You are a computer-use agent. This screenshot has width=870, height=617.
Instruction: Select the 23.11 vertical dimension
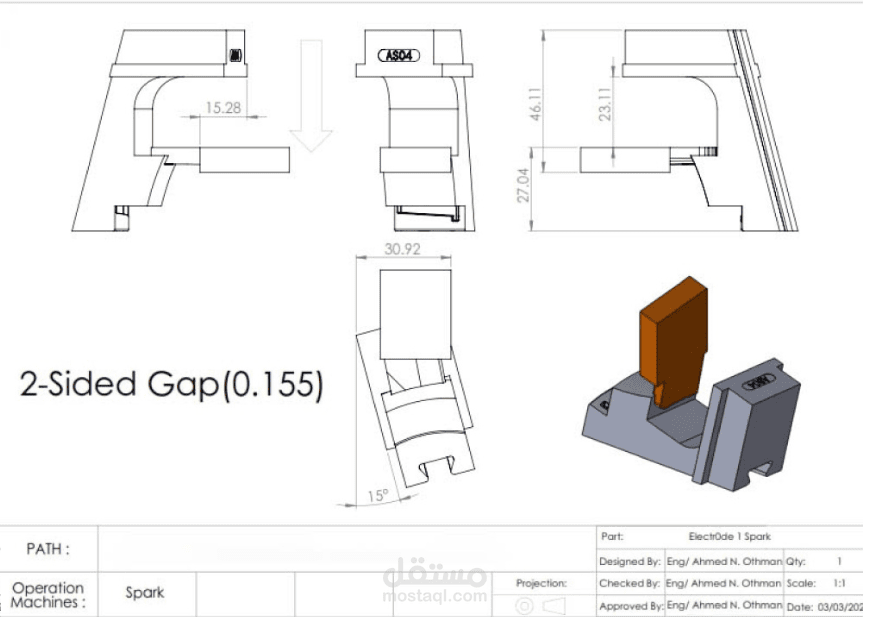click(605, 104)
